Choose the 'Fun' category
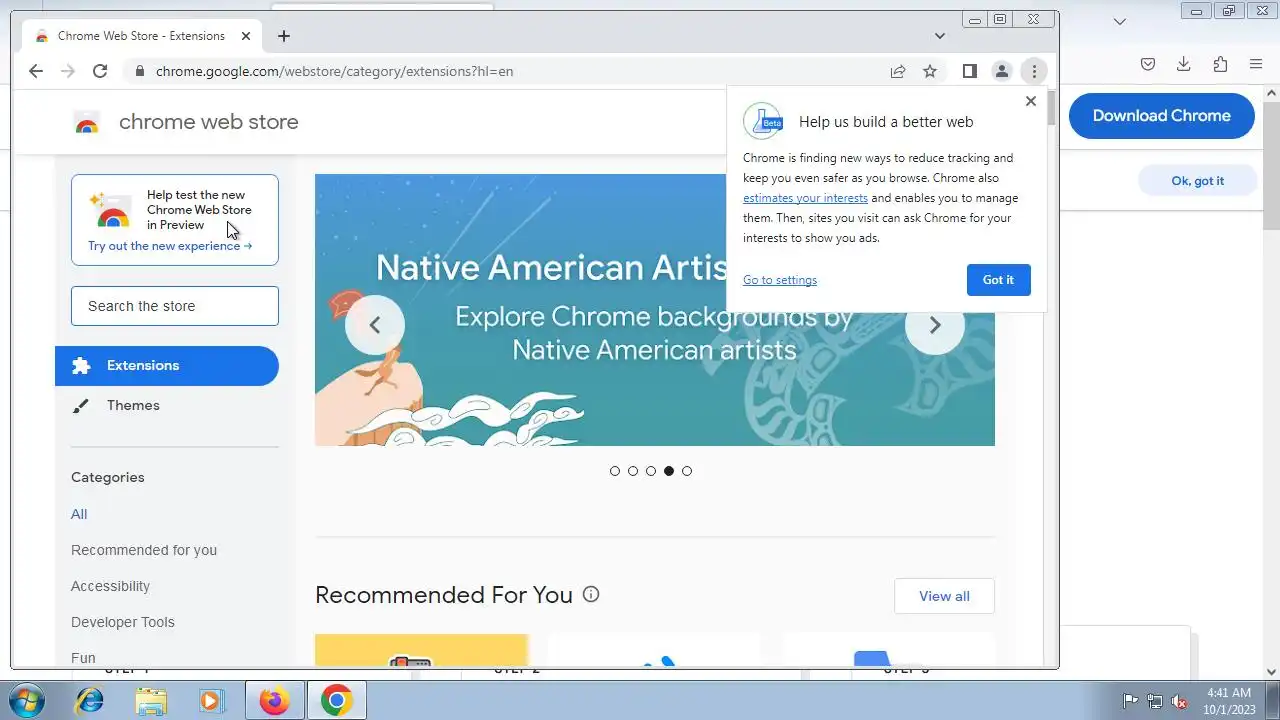1280x720 pixels. [83, 658]
